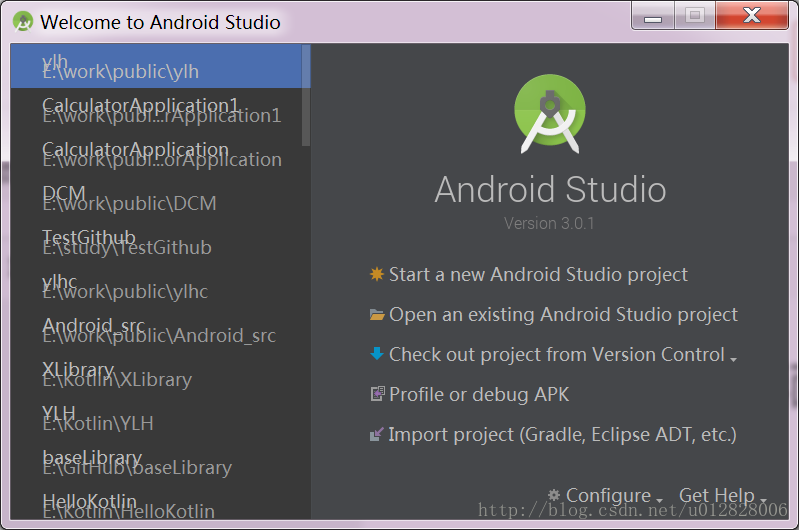Click the blue download arrow Version Control icon
799x530 pixels.
pyautogui.click(x=377, y=353)
